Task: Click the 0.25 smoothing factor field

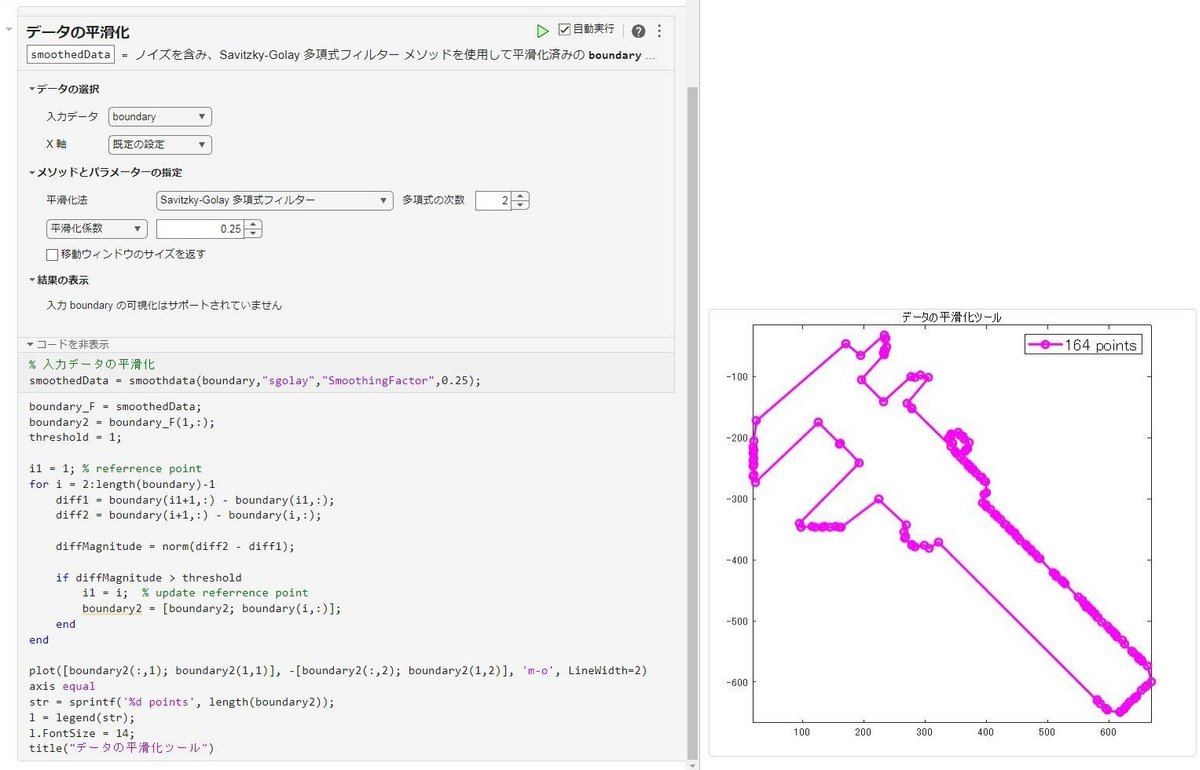Action: 200,229
